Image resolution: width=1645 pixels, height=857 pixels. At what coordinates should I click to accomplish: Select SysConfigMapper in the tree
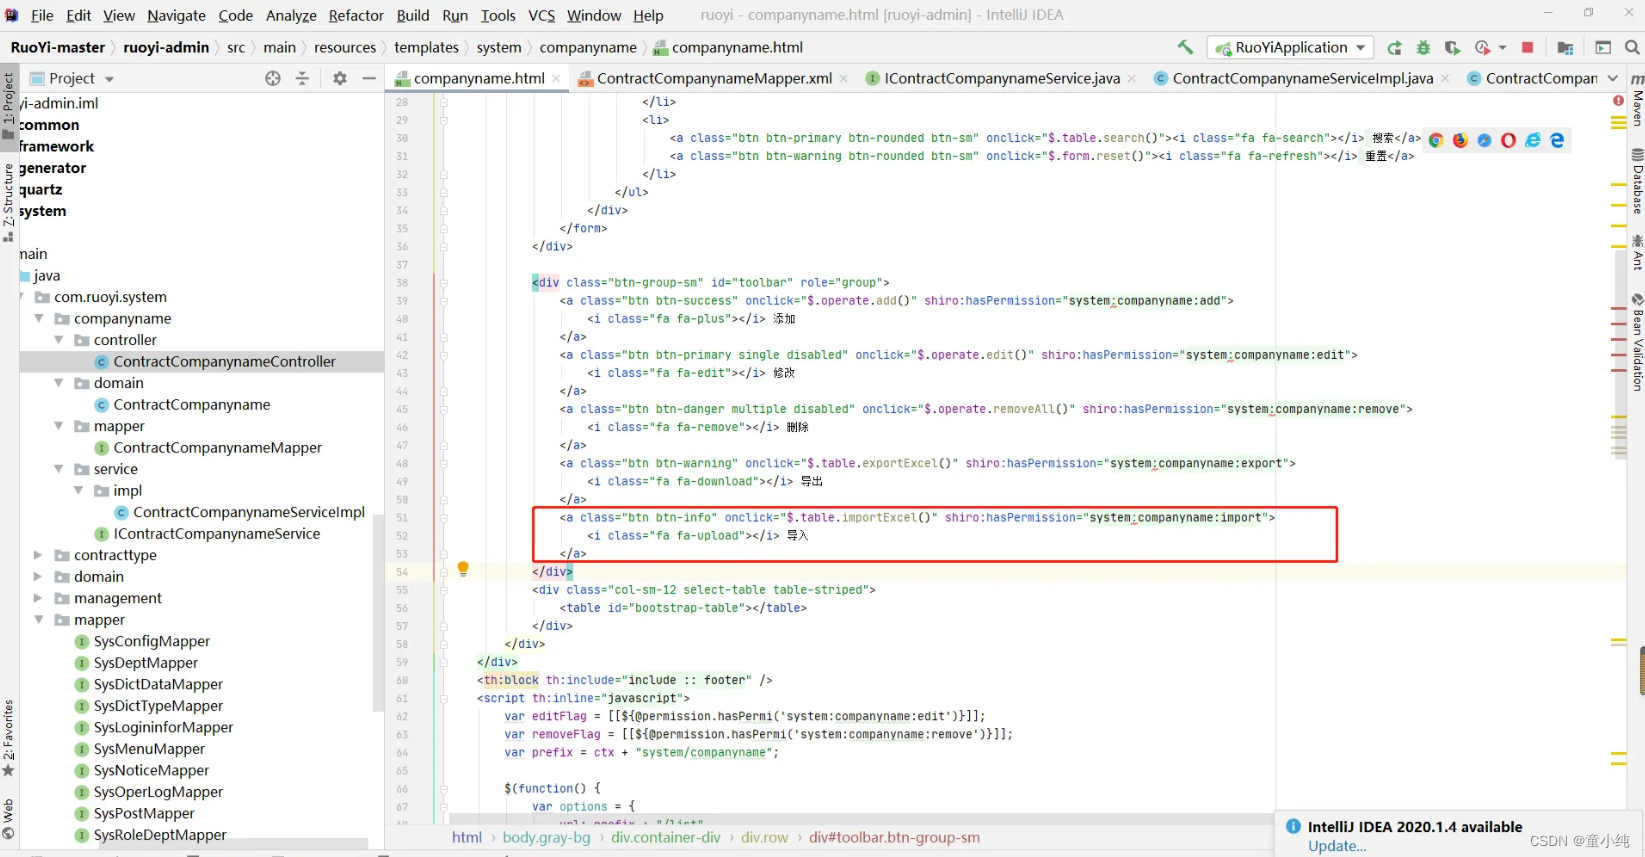151,641
